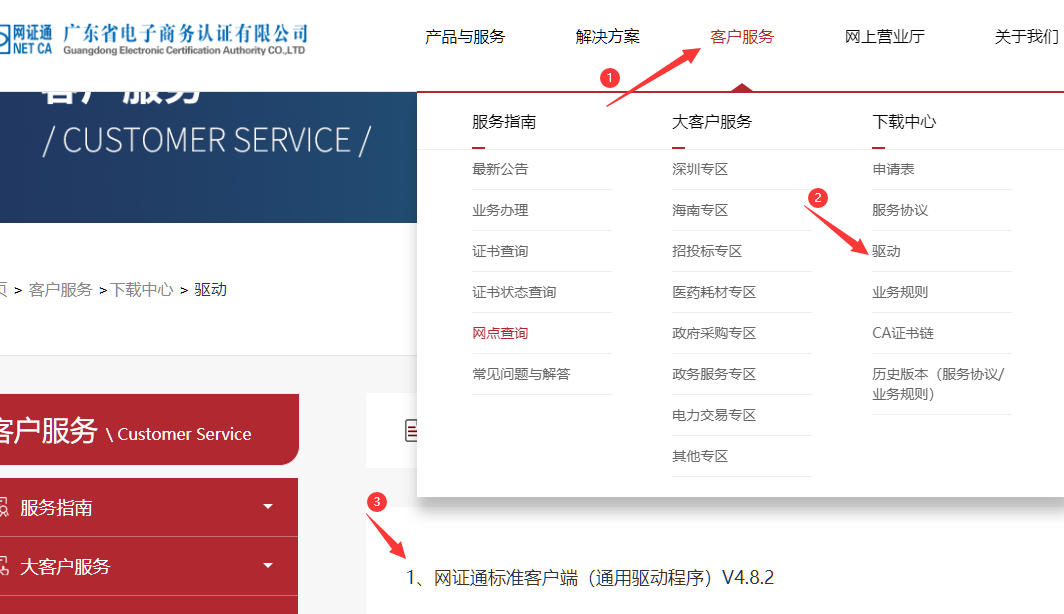This screenshot has height=614, width=1064.
Task: Open 申请表 in the download center menu
Action: (893, 169)
